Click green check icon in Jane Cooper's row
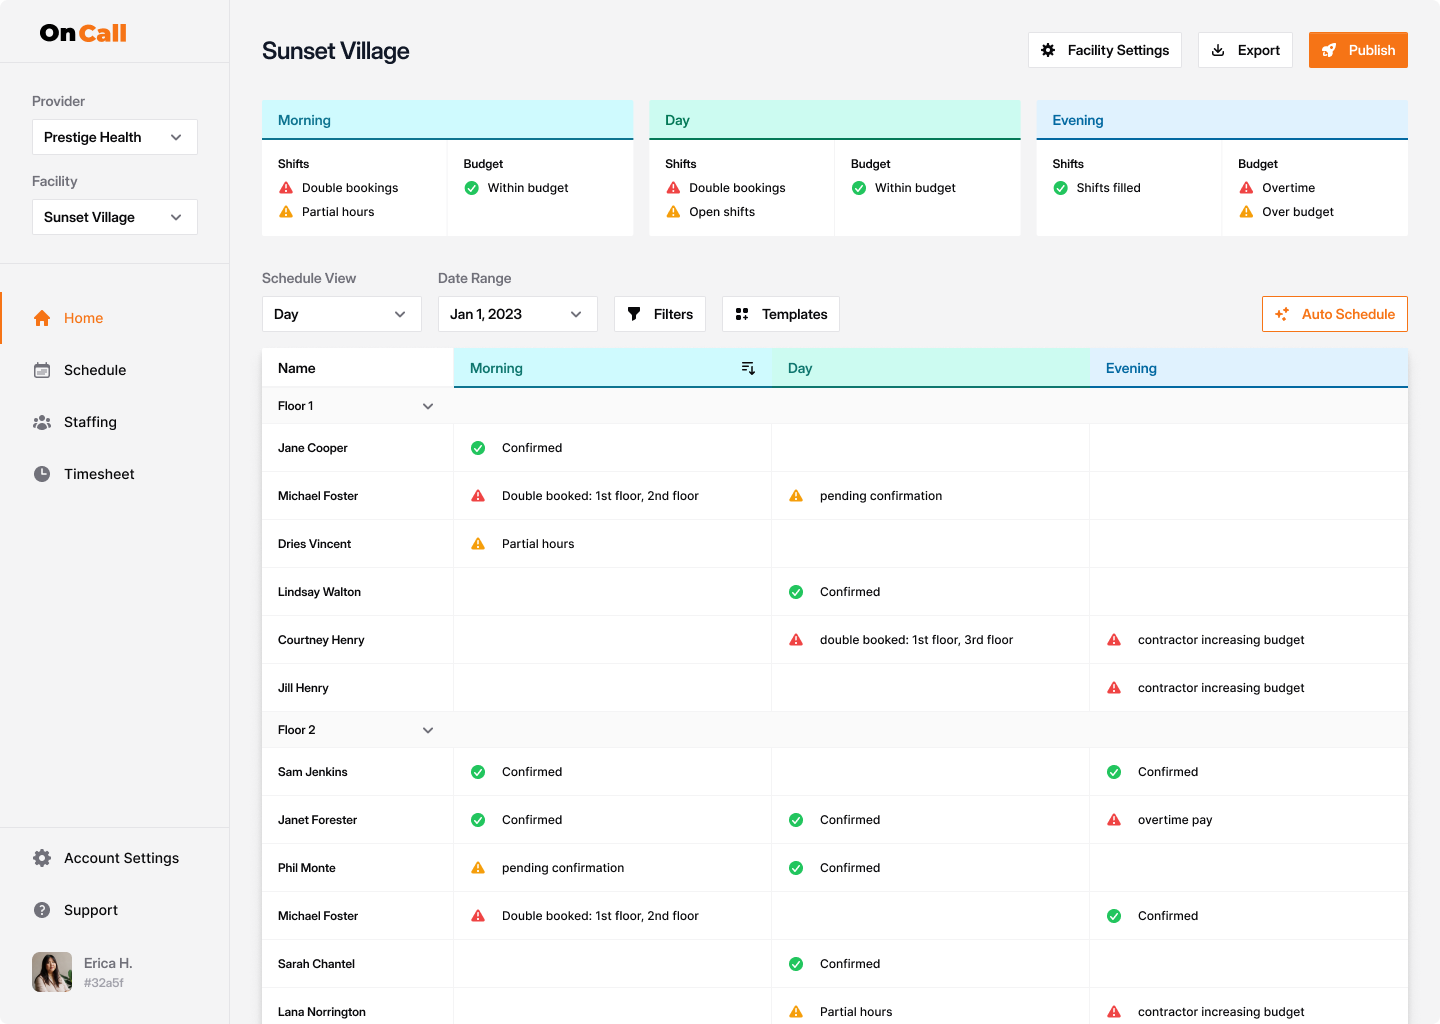Screen dimensions: 1440x1024 pyautogui.click(x=478, y=448)
